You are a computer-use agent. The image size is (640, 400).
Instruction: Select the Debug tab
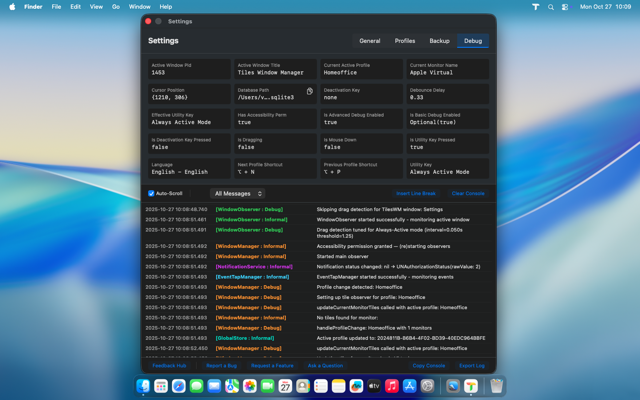[473, 41]
